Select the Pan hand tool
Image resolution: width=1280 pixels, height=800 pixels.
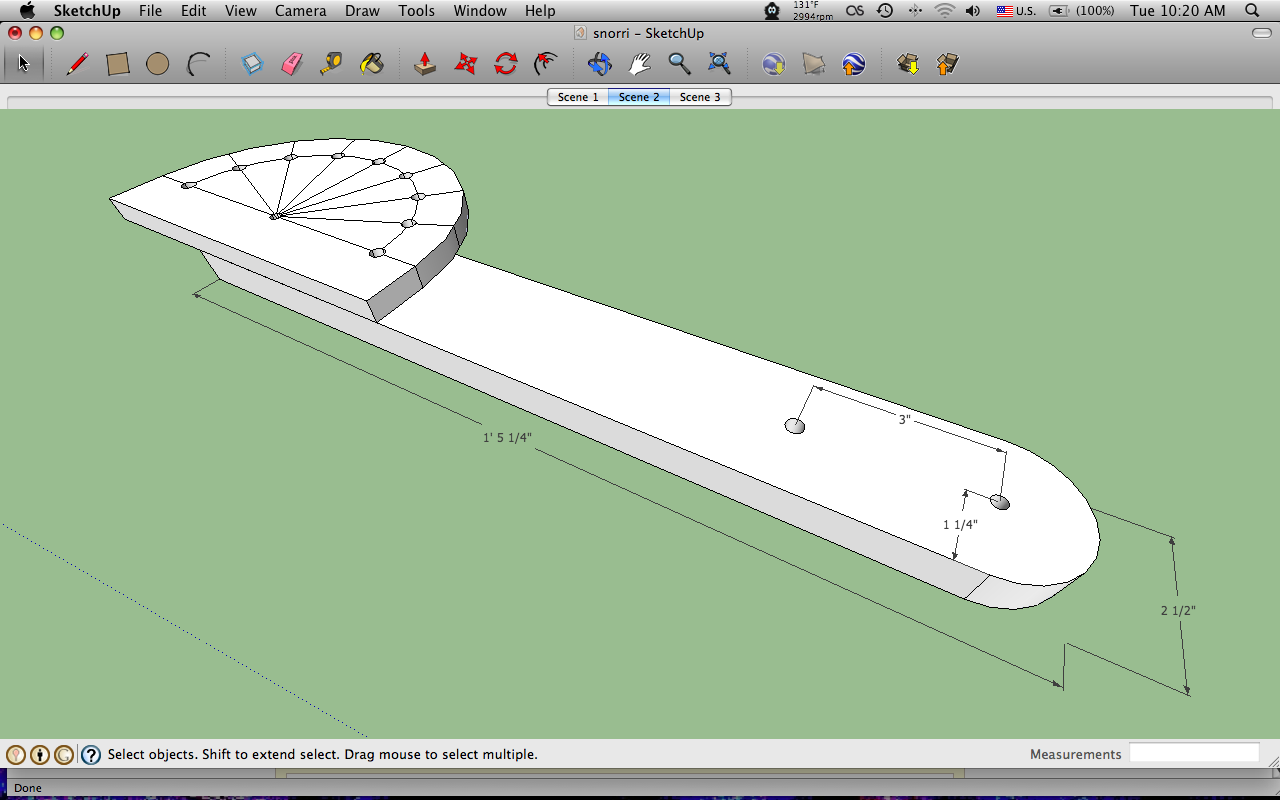[639, 64]
